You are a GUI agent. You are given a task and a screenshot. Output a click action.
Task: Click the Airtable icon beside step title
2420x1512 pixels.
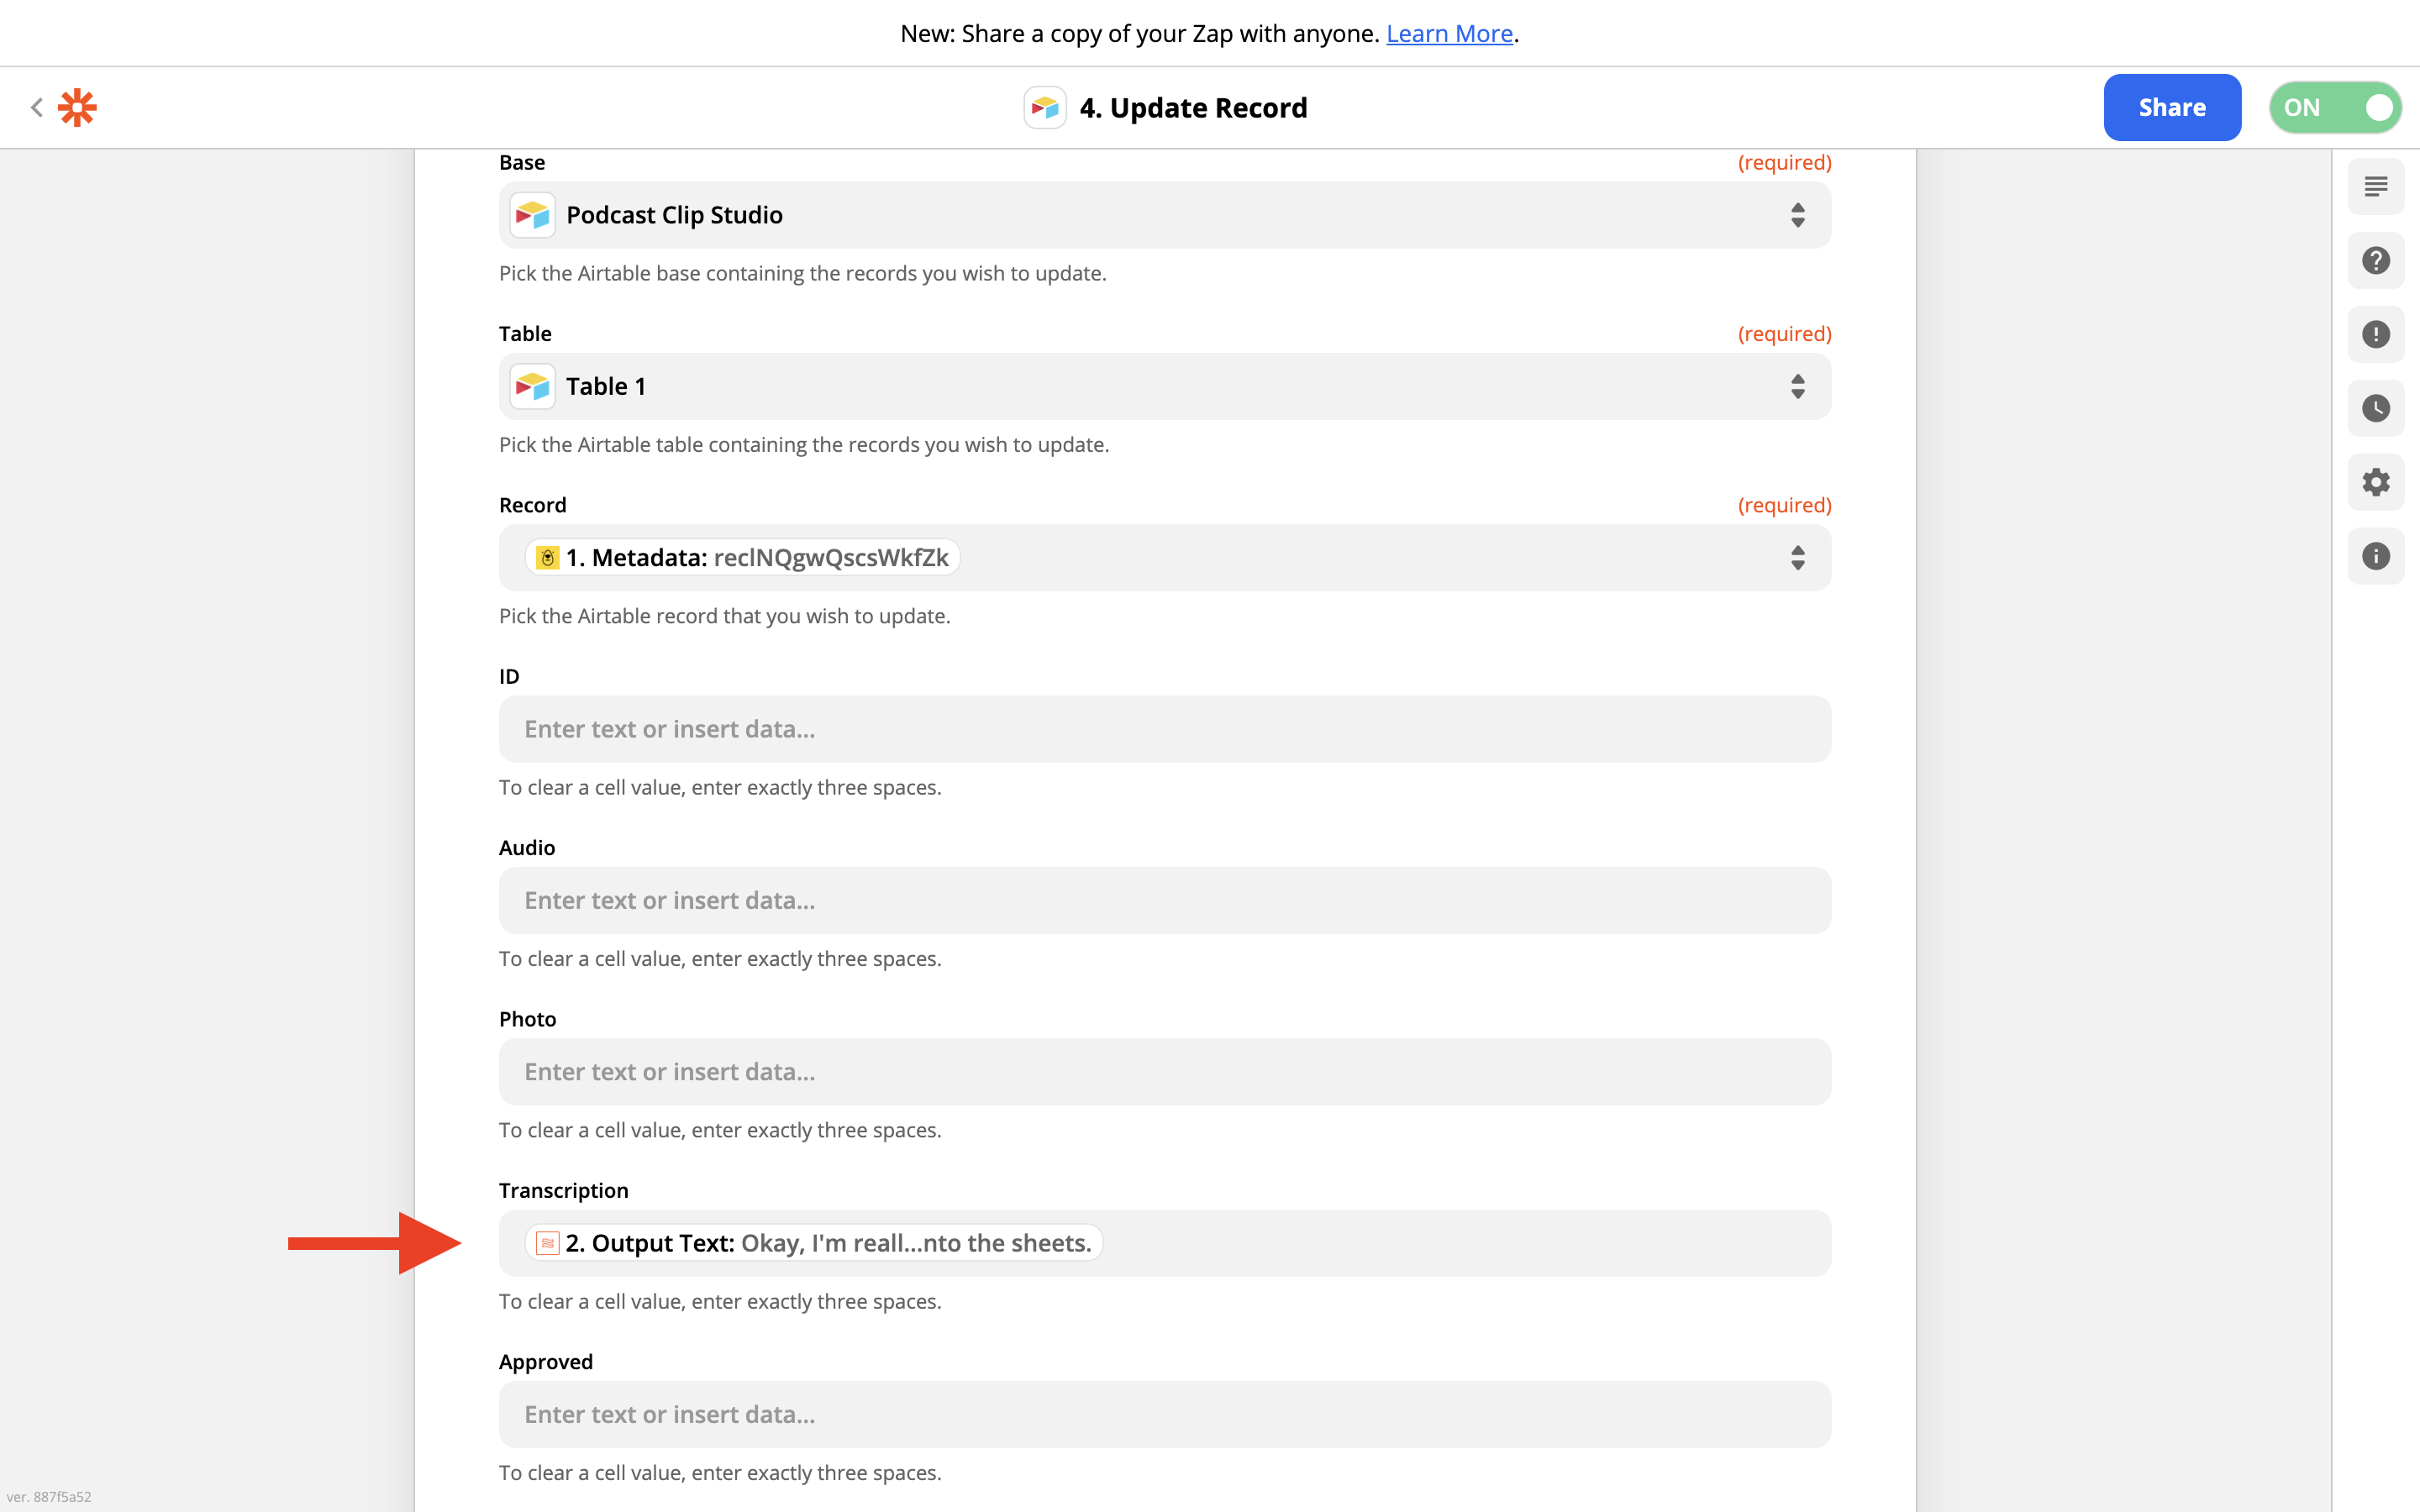(x=1044, y=108)
